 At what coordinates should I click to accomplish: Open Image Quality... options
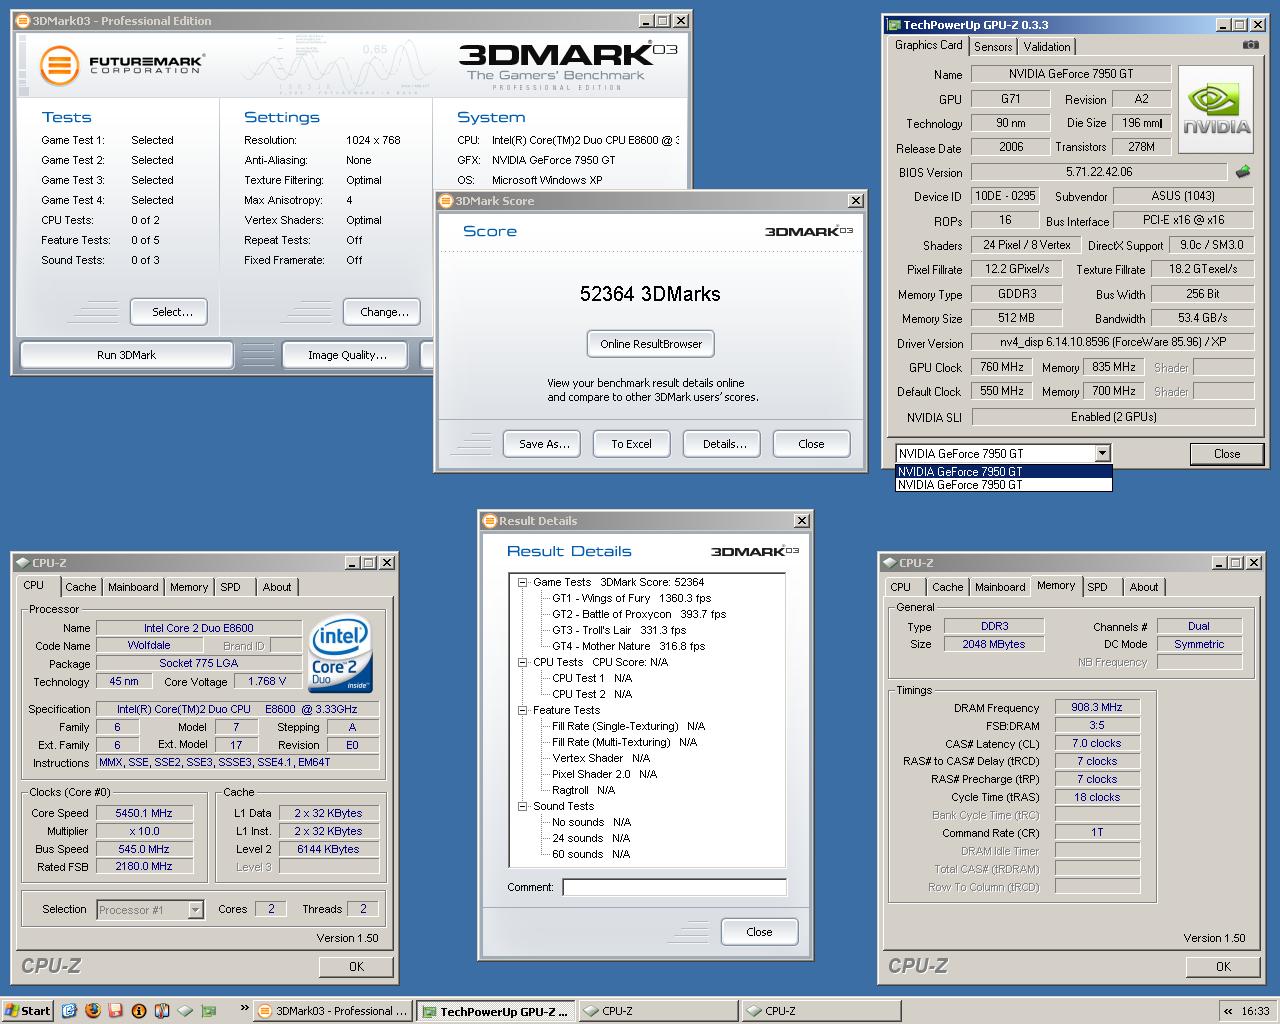[347, 355]
